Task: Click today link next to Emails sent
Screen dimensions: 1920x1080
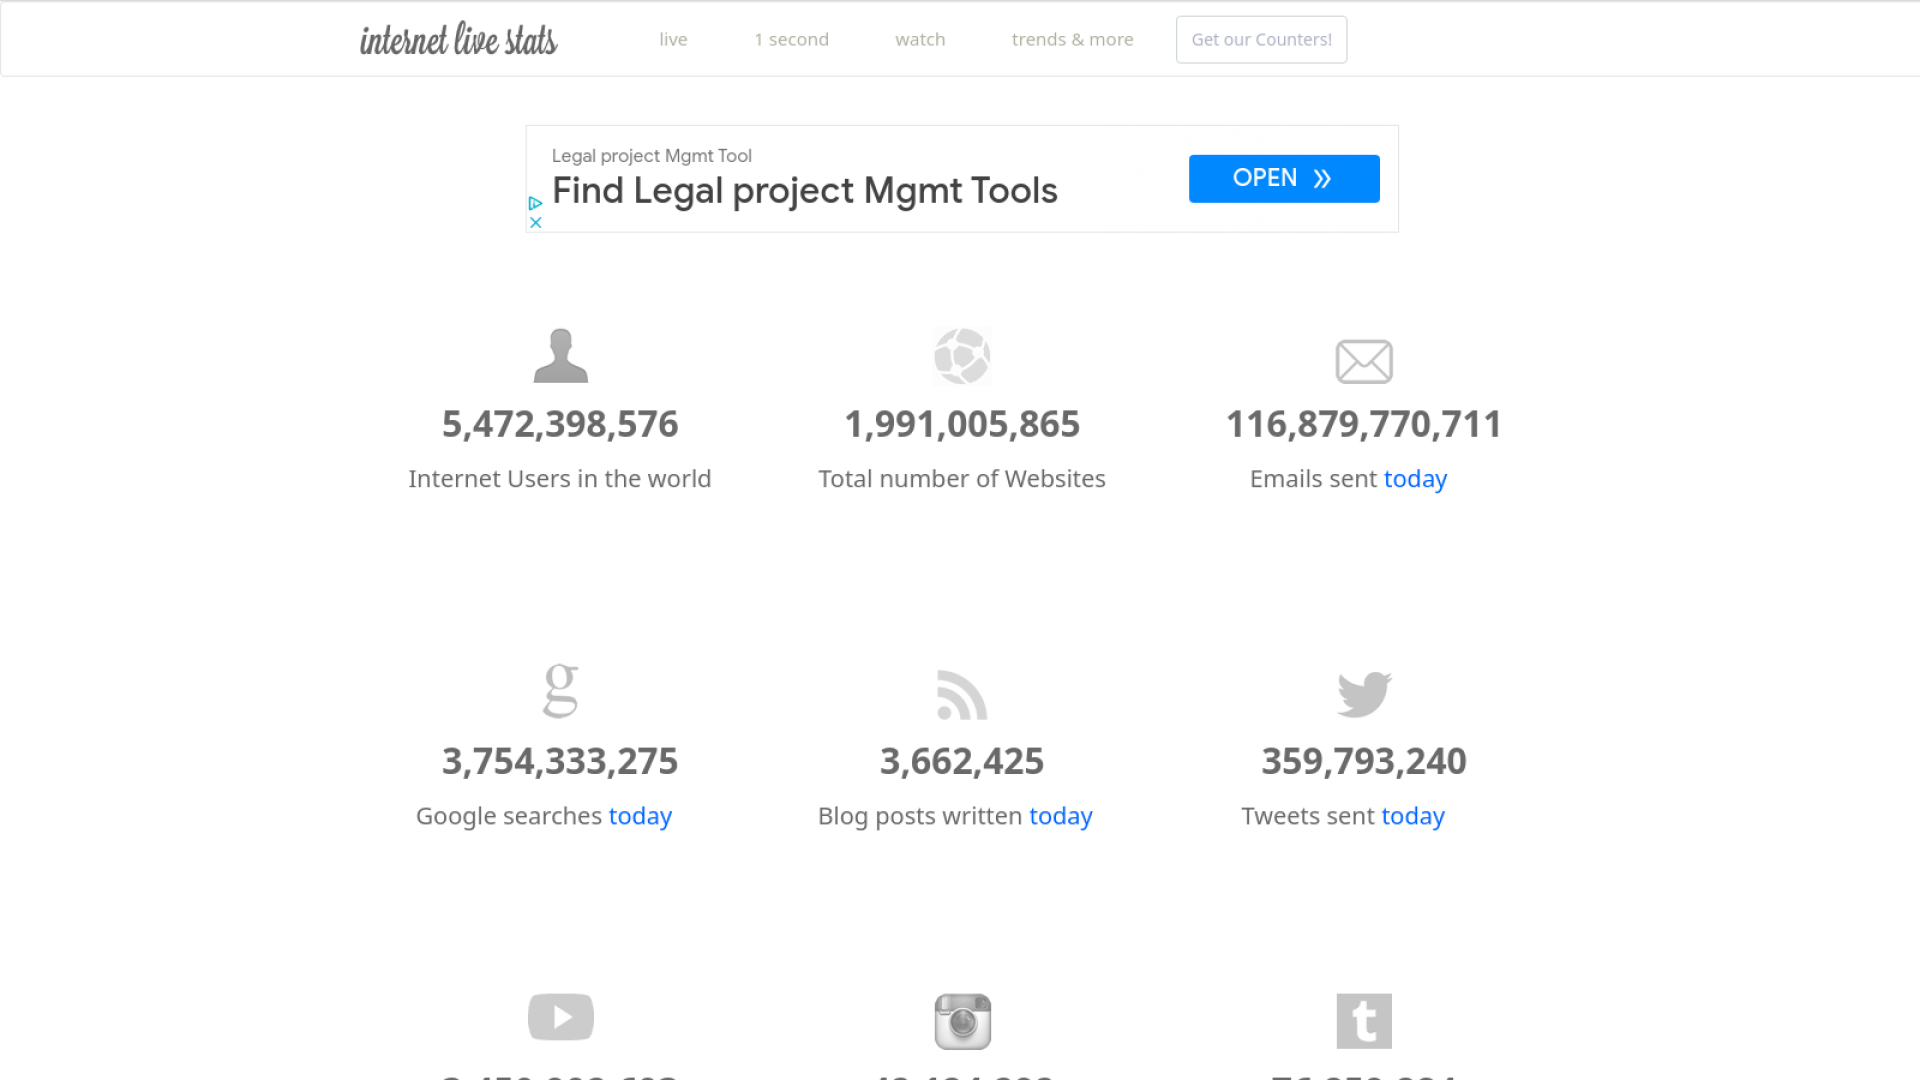Action: tap(1415, 479)
